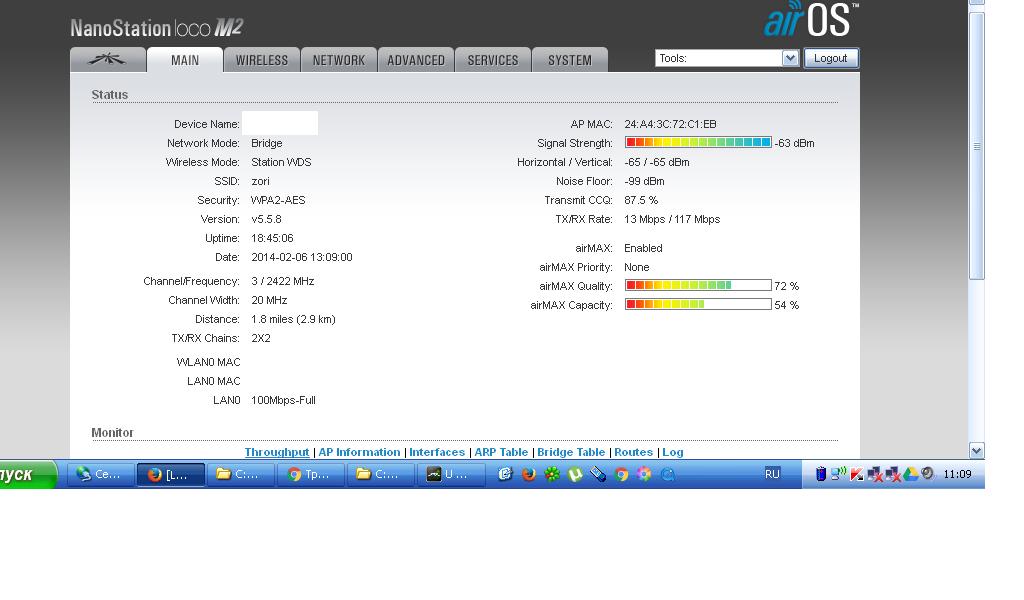
Task: Switch to the 'U...' monitor taskbar window
Action: pos(453,475)
